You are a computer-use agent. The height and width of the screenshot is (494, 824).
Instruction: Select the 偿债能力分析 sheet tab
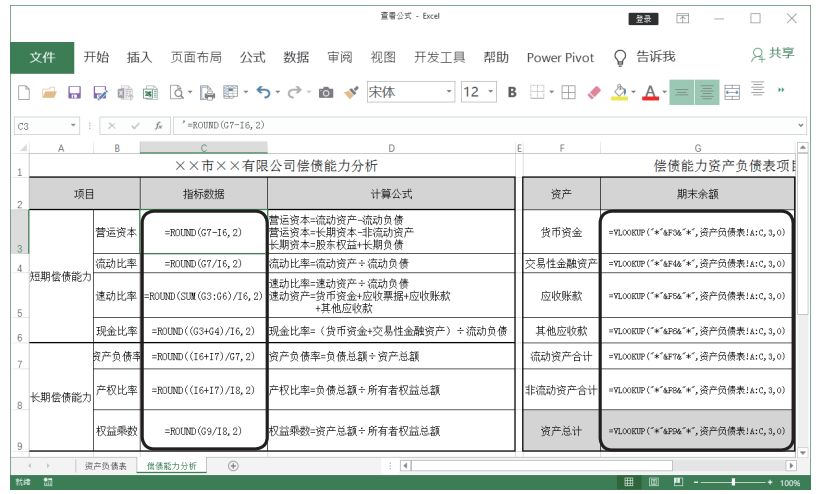(x=171, y=466)
